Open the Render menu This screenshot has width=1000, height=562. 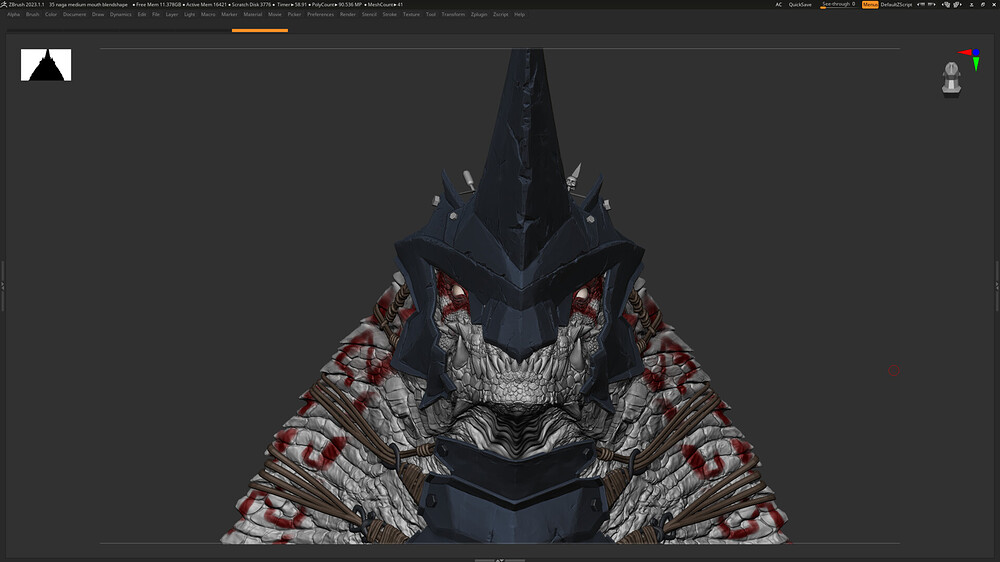[x=347, y=15]
